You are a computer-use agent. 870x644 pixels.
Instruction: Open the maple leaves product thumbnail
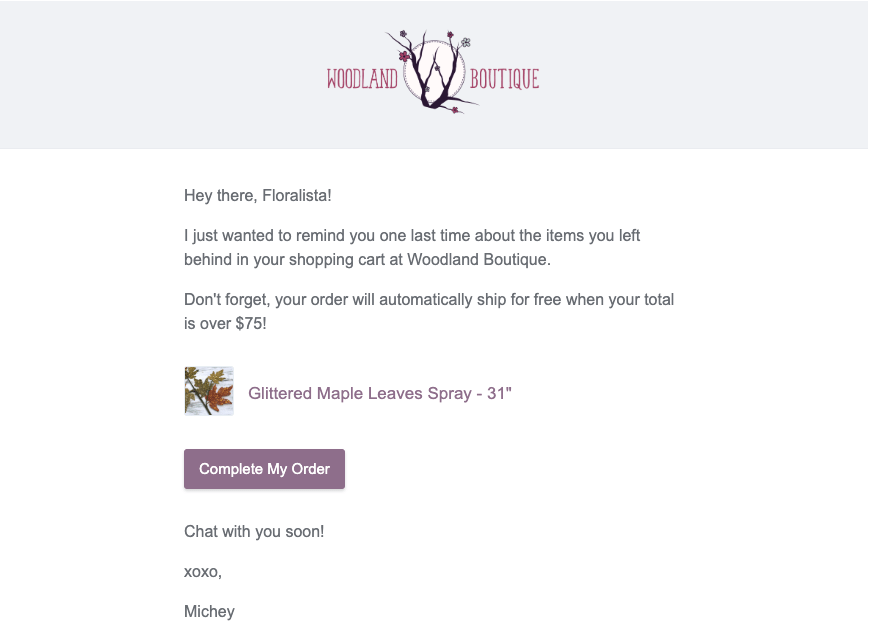pyautogui.click(x=209, y=391)
